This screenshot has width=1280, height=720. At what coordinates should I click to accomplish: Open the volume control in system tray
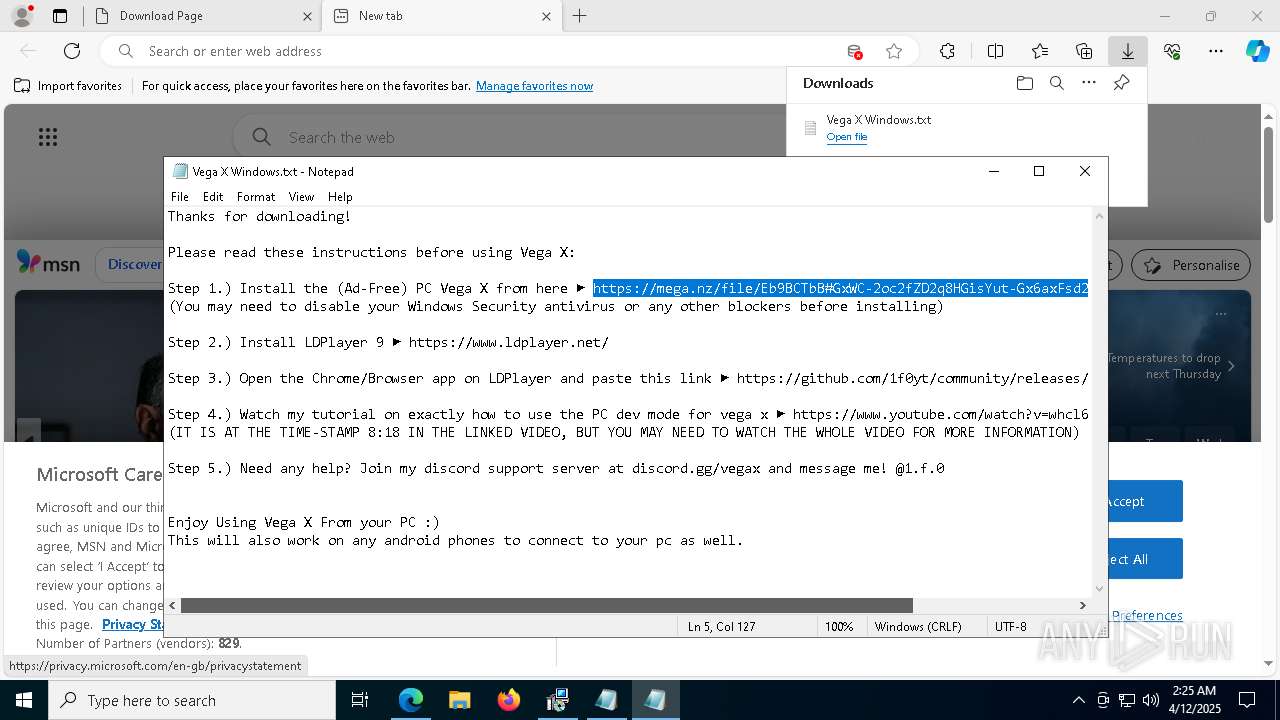point(1150,700)
